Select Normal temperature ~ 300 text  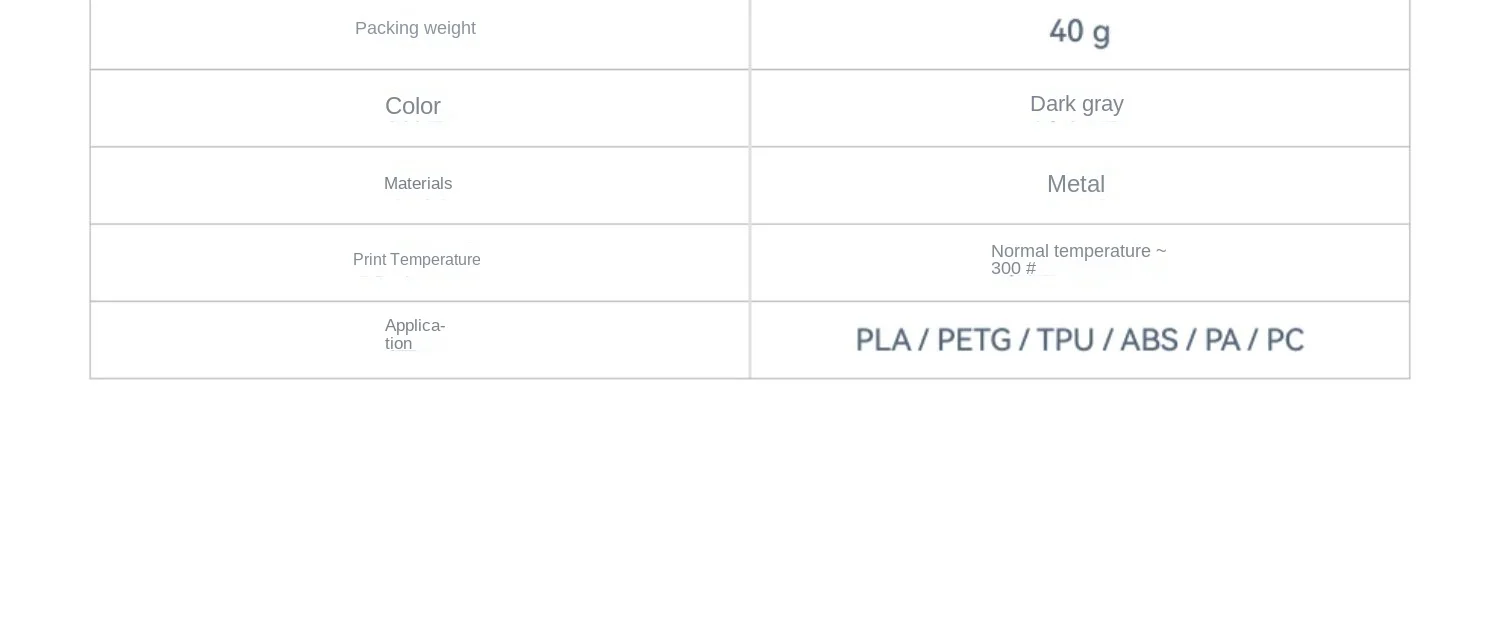click(x=1078, y=260)
